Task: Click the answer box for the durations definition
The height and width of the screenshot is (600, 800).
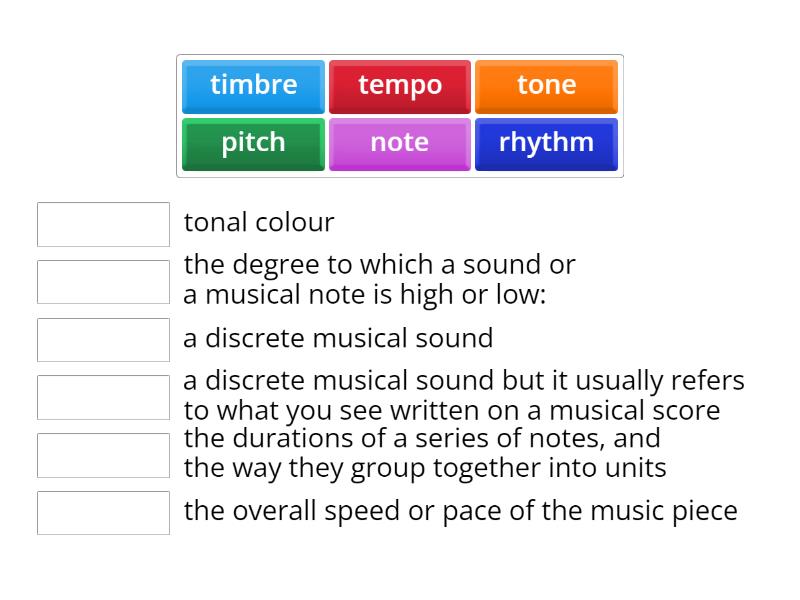Action: click(x=103, y=455)
